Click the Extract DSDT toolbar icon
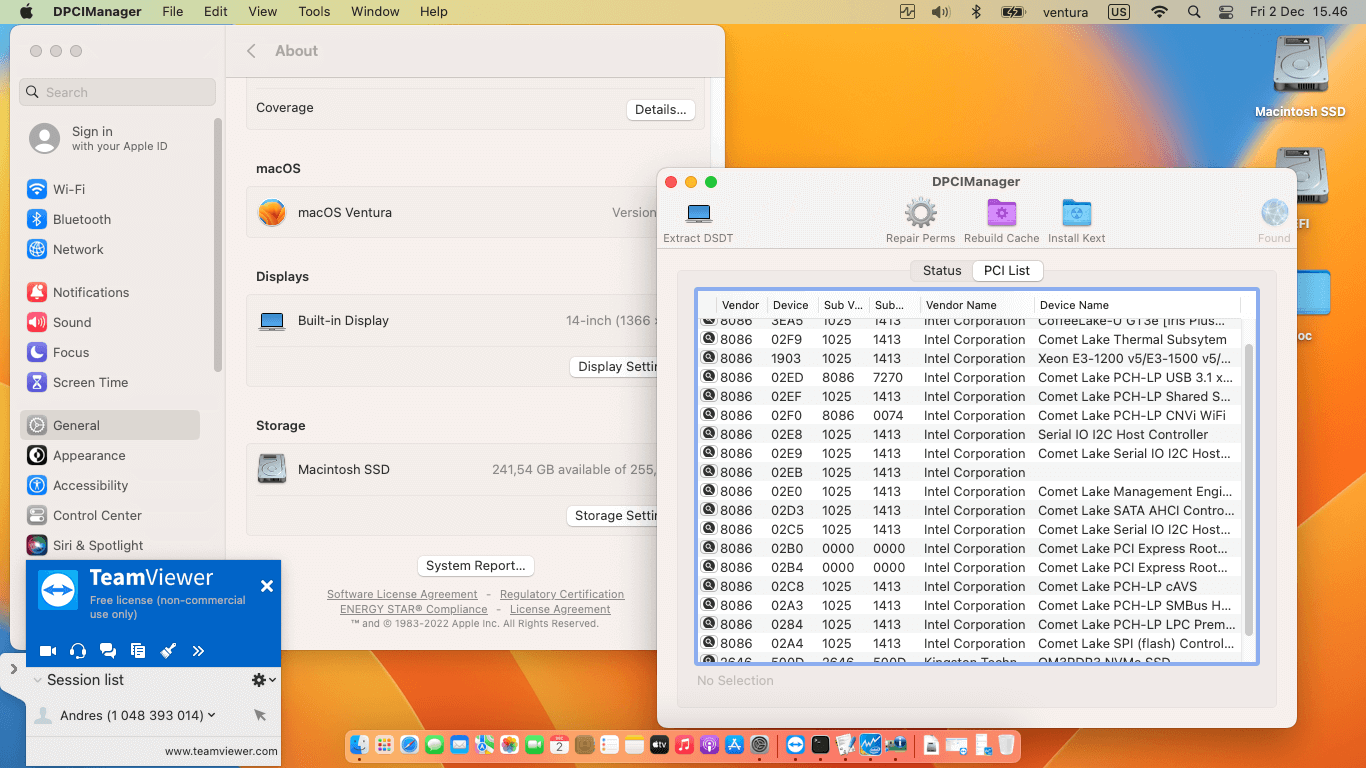This screenshot has width=1366, height=768. click(698, 213)
